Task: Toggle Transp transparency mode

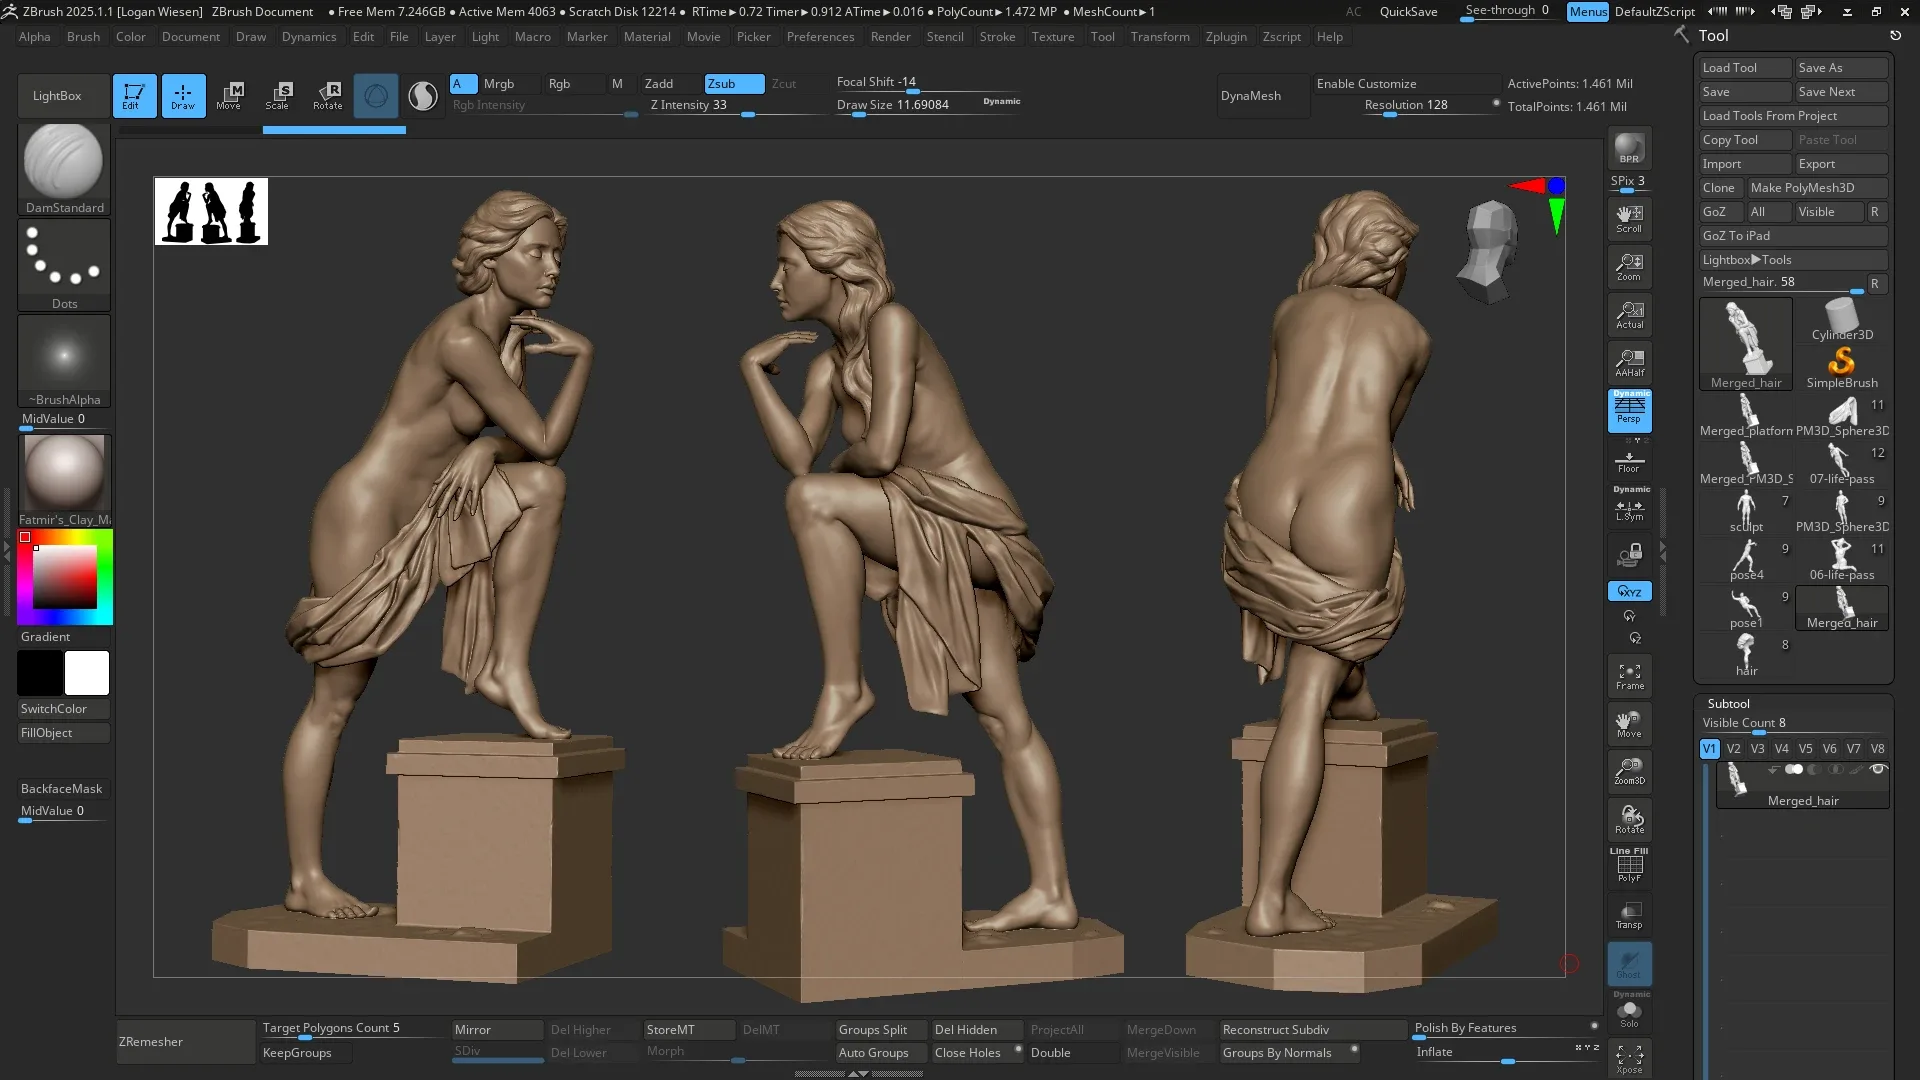Action: point(1629,915)
